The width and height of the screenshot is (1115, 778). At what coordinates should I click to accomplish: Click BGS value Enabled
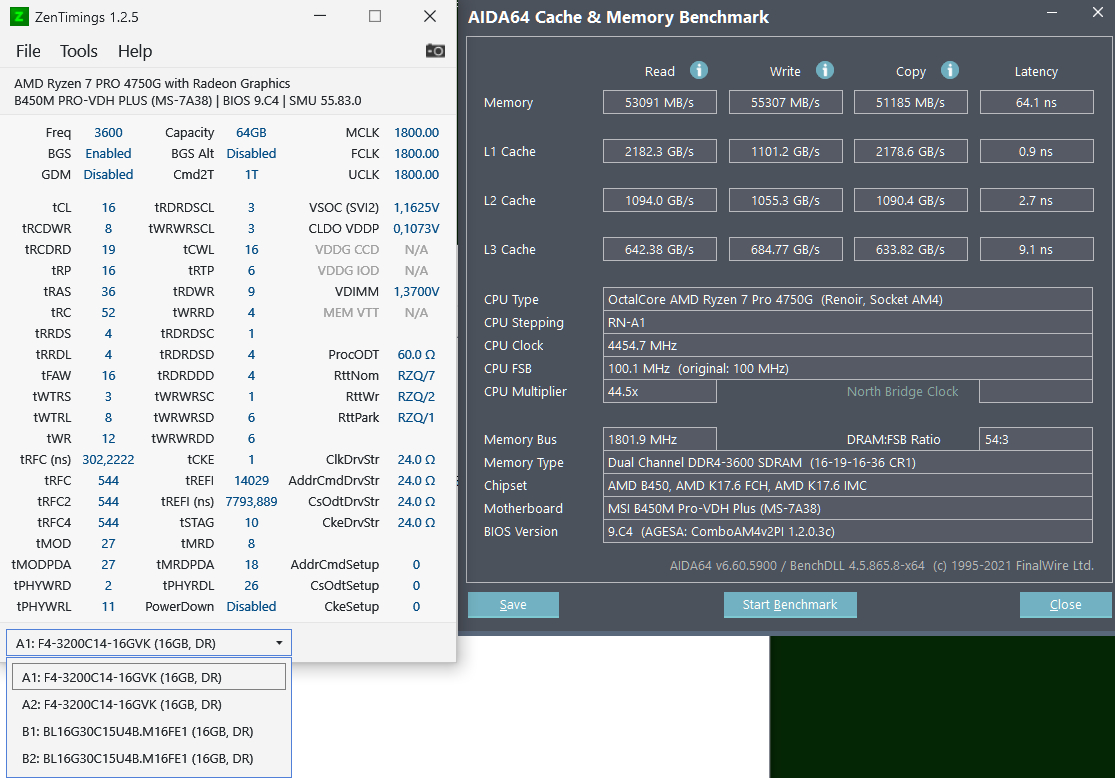(x=108, y=154)
